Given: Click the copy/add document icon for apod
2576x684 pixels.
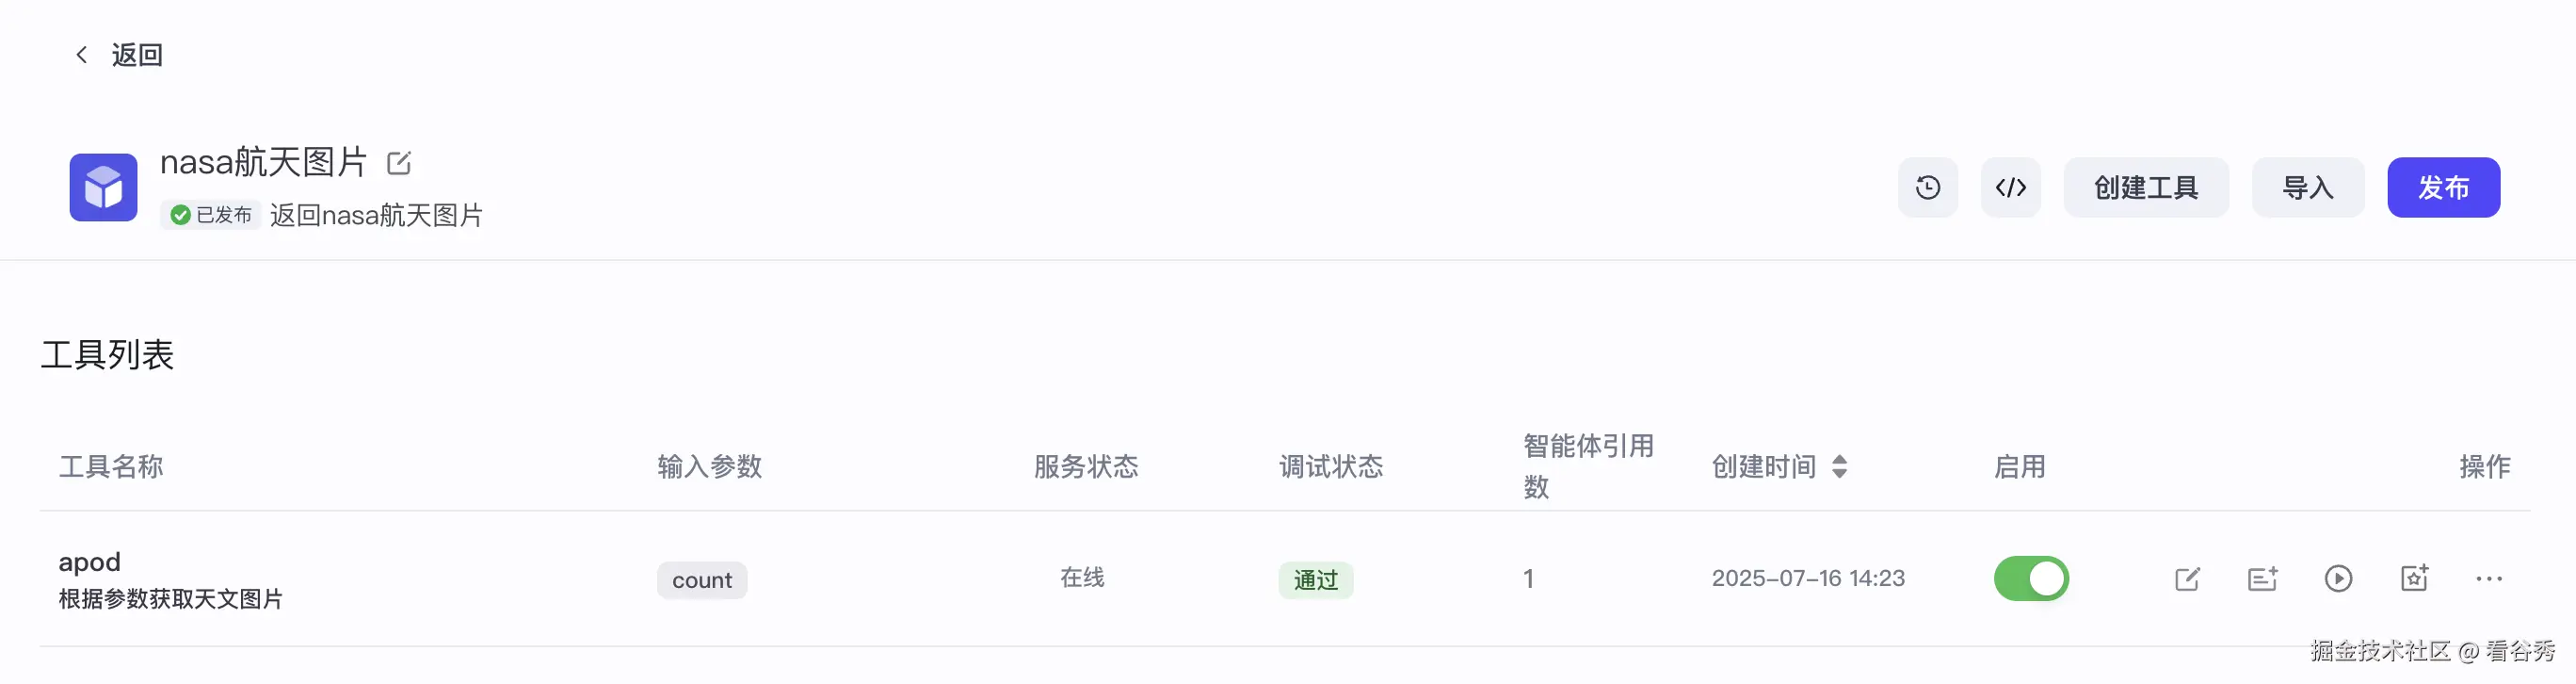Looking at the screenshot, I should [2263, 578].
